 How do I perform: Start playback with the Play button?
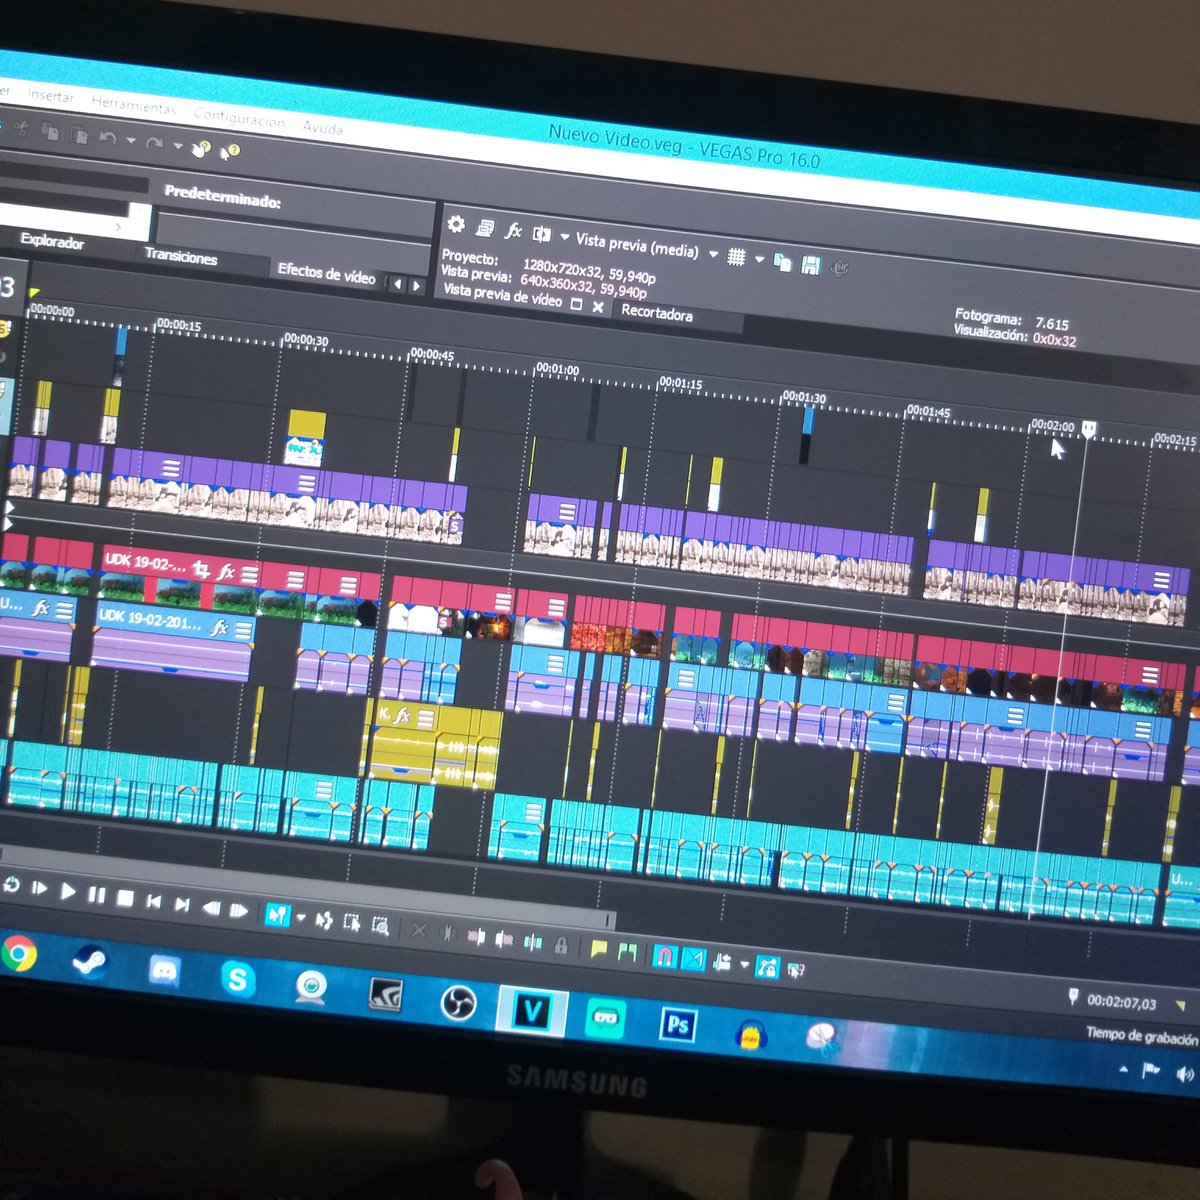68,891
